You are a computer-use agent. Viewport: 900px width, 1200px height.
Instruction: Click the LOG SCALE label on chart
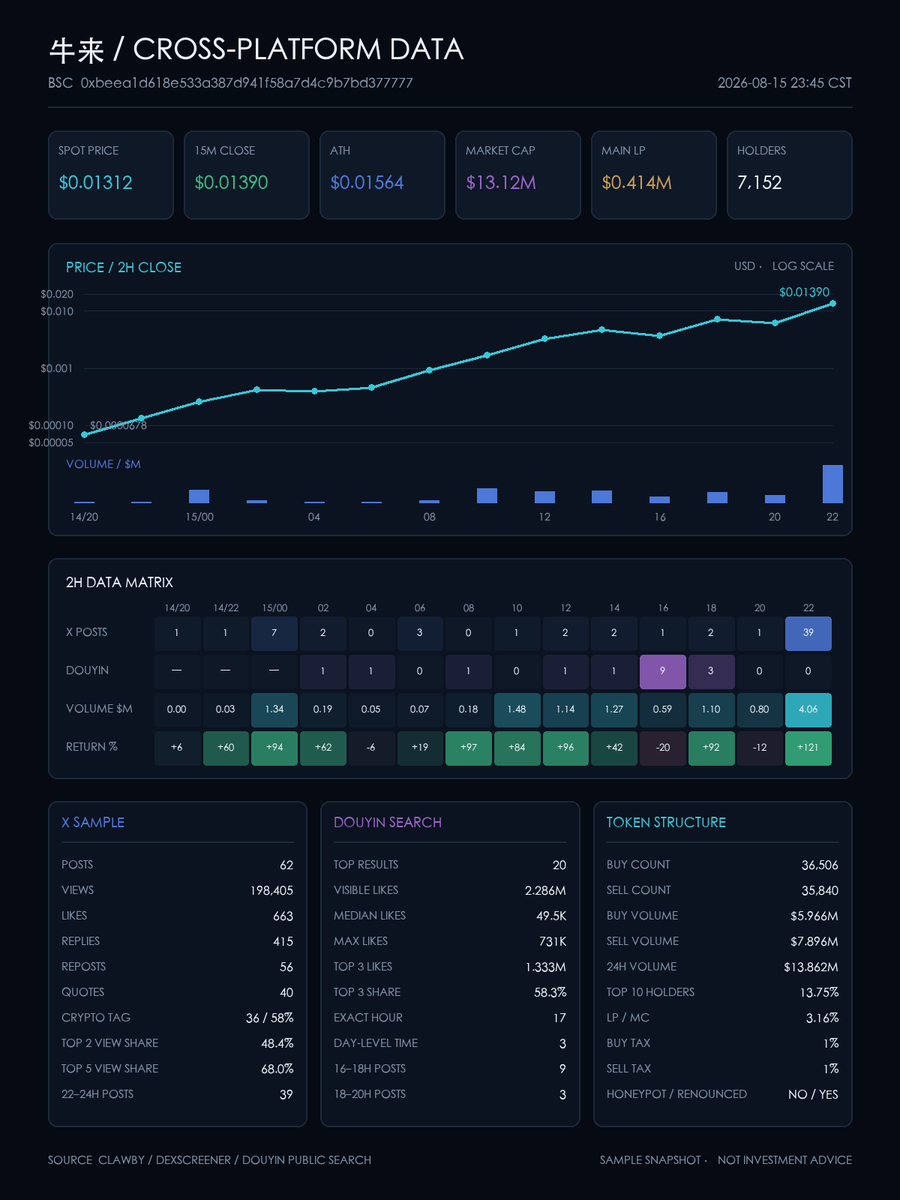pos(803,266)
